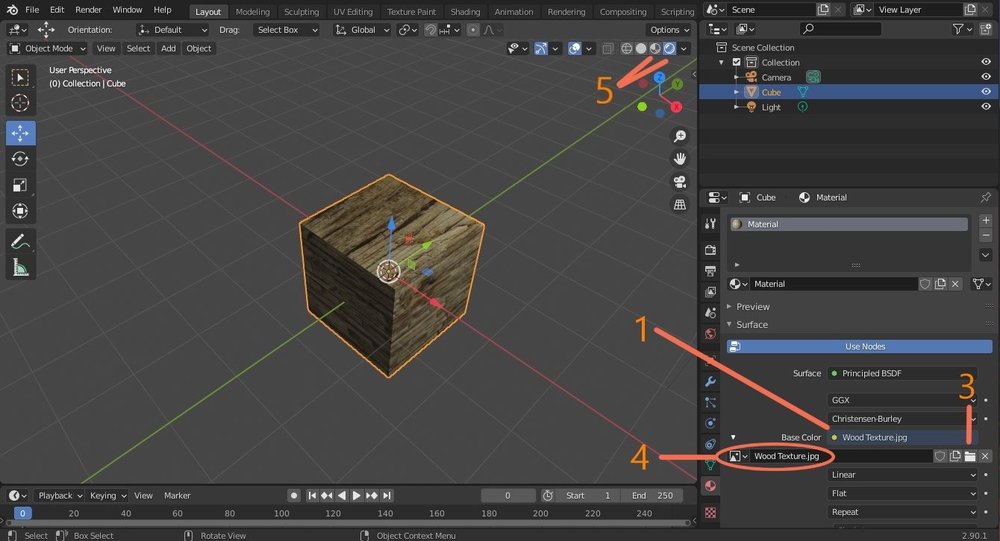This screenshot has height=541, width=1000.
Task: Open the Object Mode dropdown
Action: (47, 48)
